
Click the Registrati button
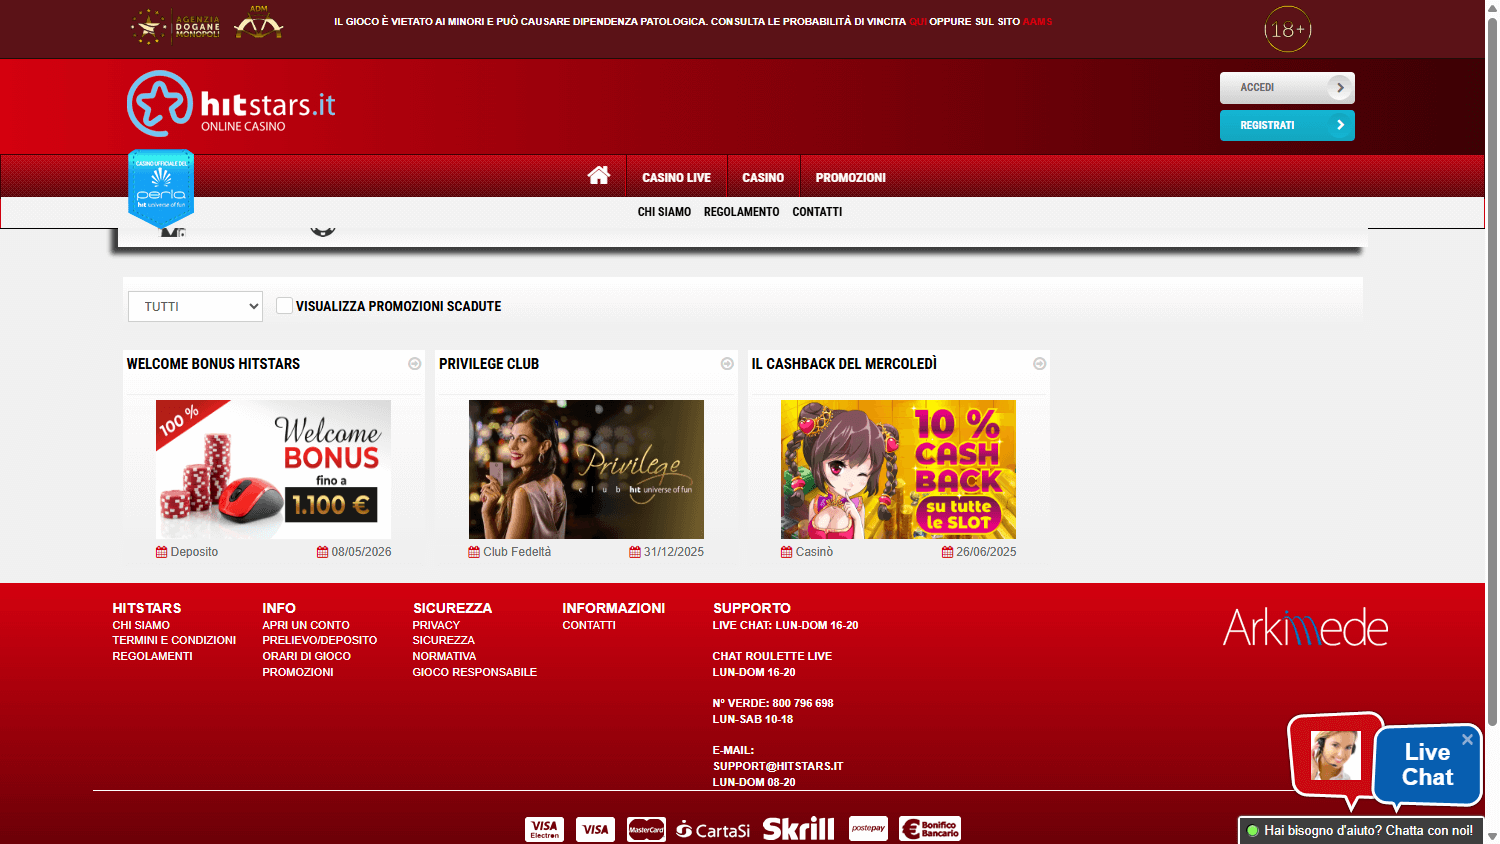(1287, 125)
